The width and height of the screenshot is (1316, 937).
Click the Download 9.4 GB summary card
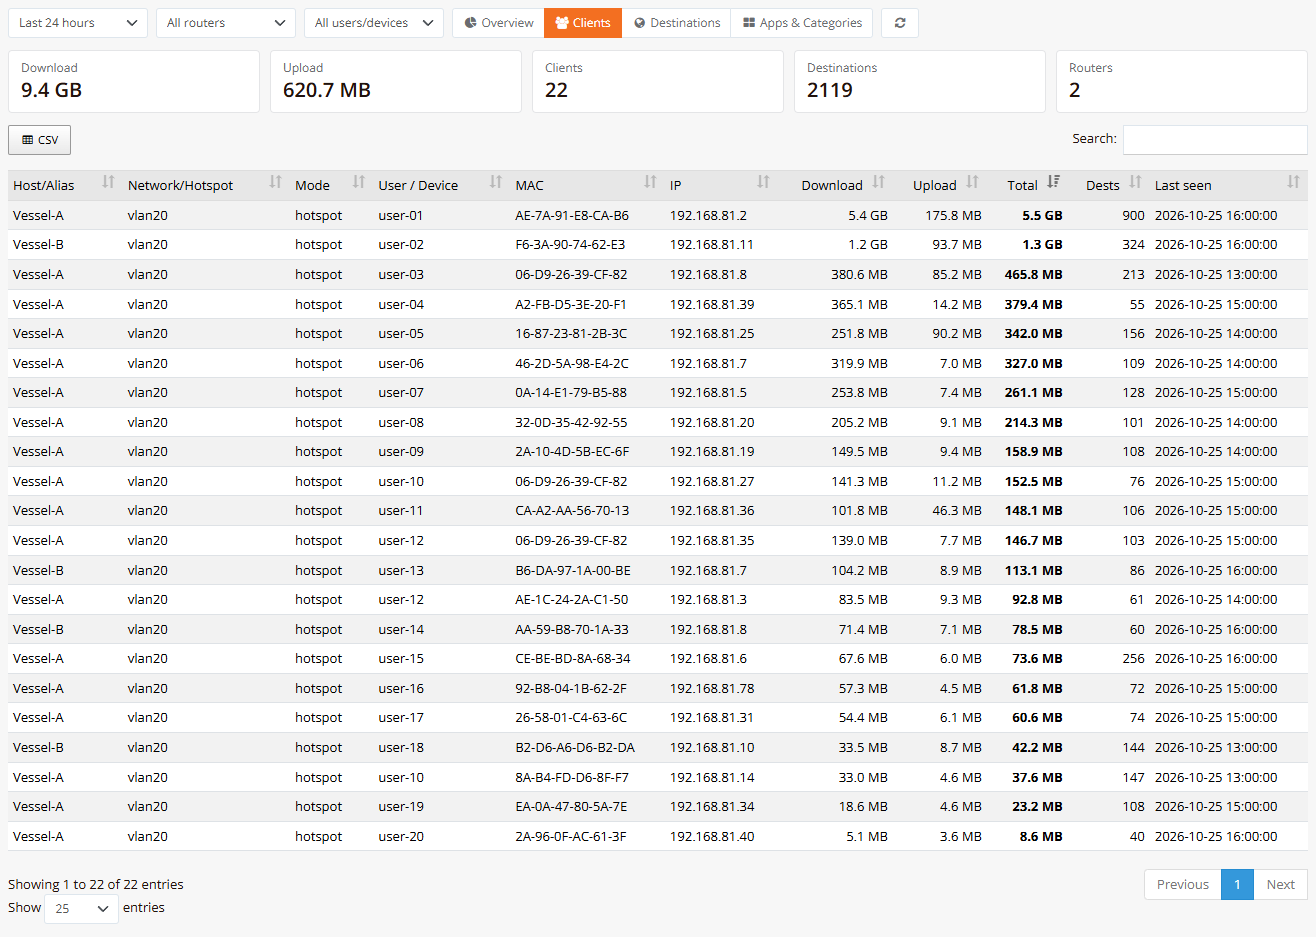pyautogui.click(x=134, y=81)
